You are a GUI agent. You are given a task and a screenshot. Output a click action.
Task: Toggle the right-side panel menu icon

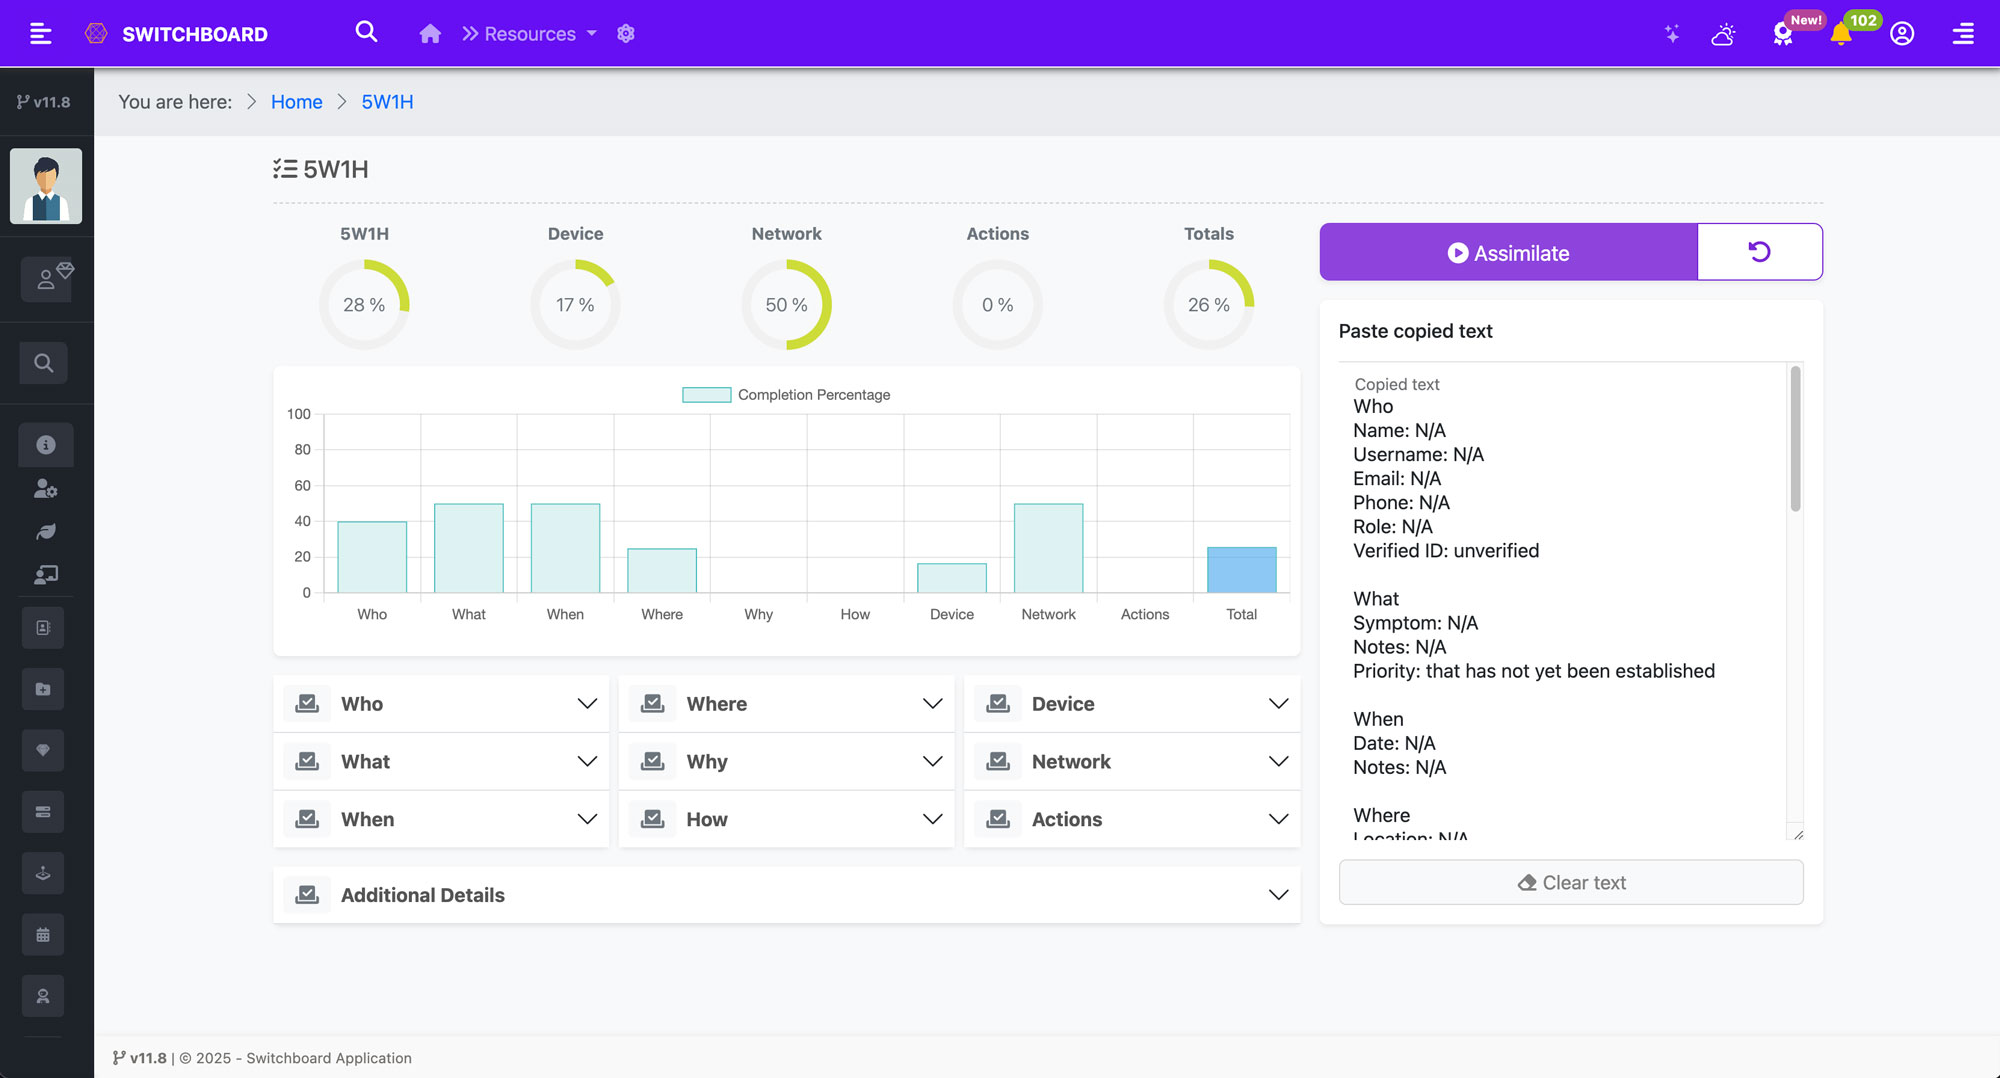coord(1963,34)
